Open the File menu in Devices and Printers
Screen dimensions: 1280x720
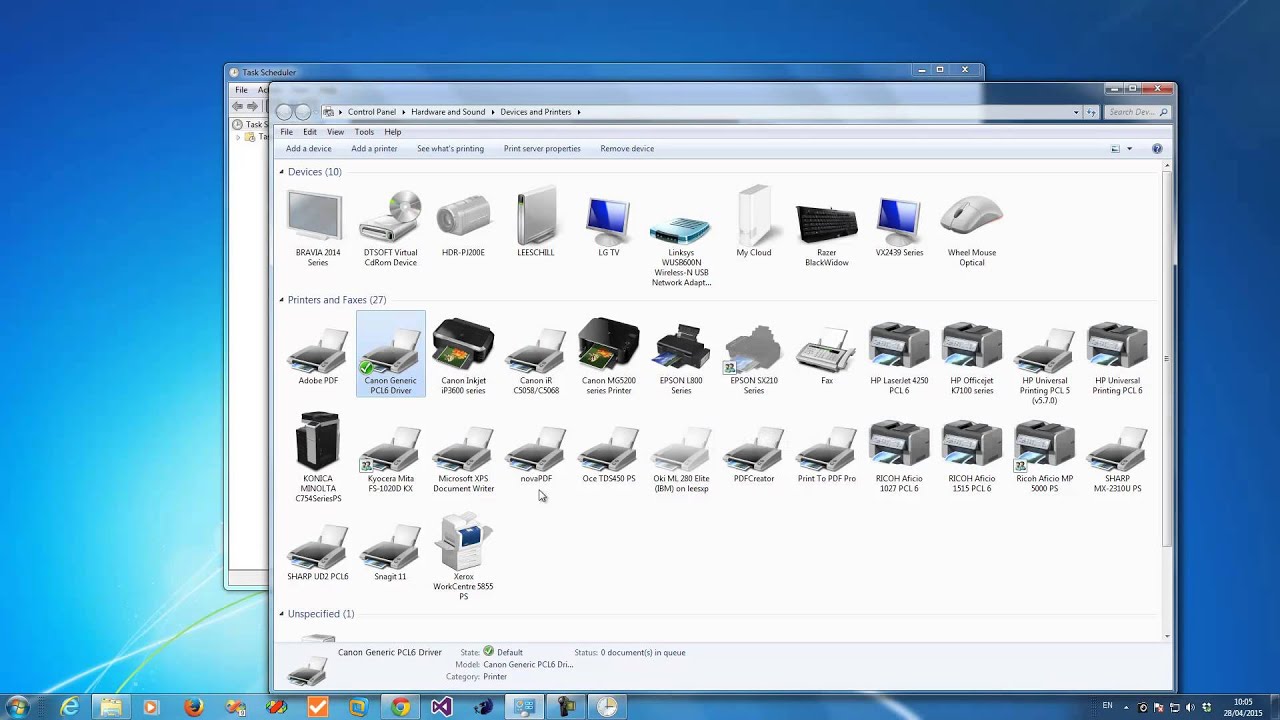286,132
